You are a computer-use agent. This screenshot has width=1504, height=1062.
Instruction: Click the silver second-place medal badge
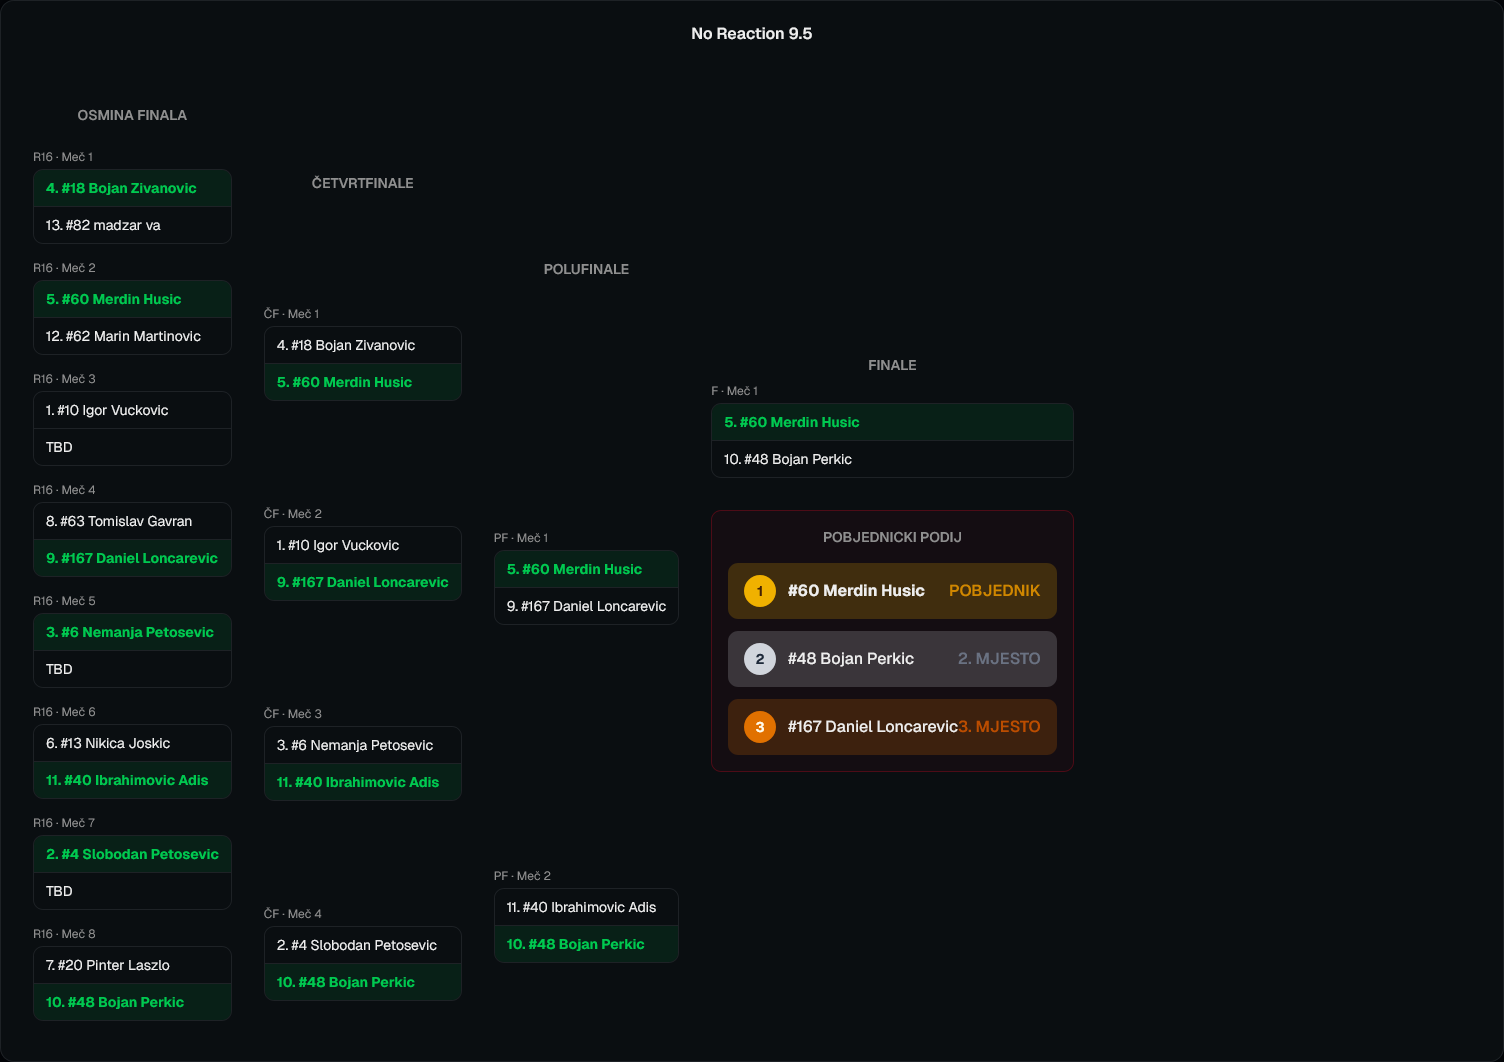(x=760, y=659)
